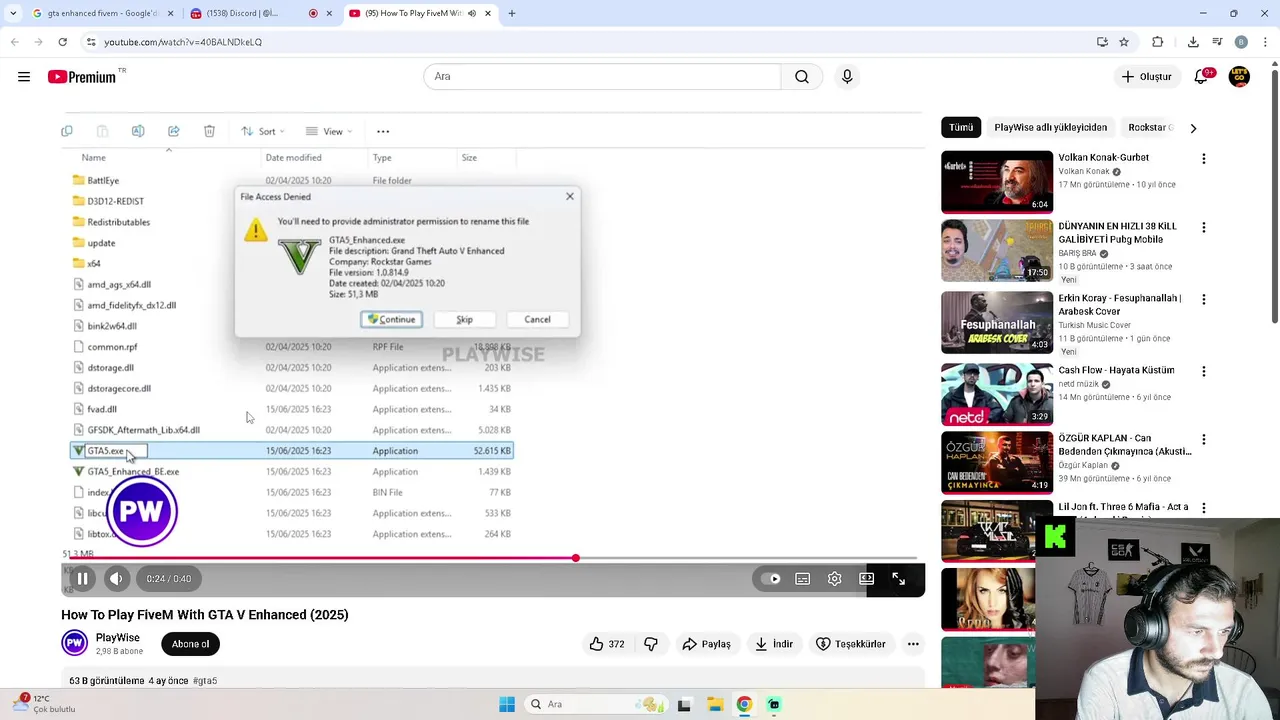1280x720 pixels.
Task: Open player settings gear
Action: [835, 579]
